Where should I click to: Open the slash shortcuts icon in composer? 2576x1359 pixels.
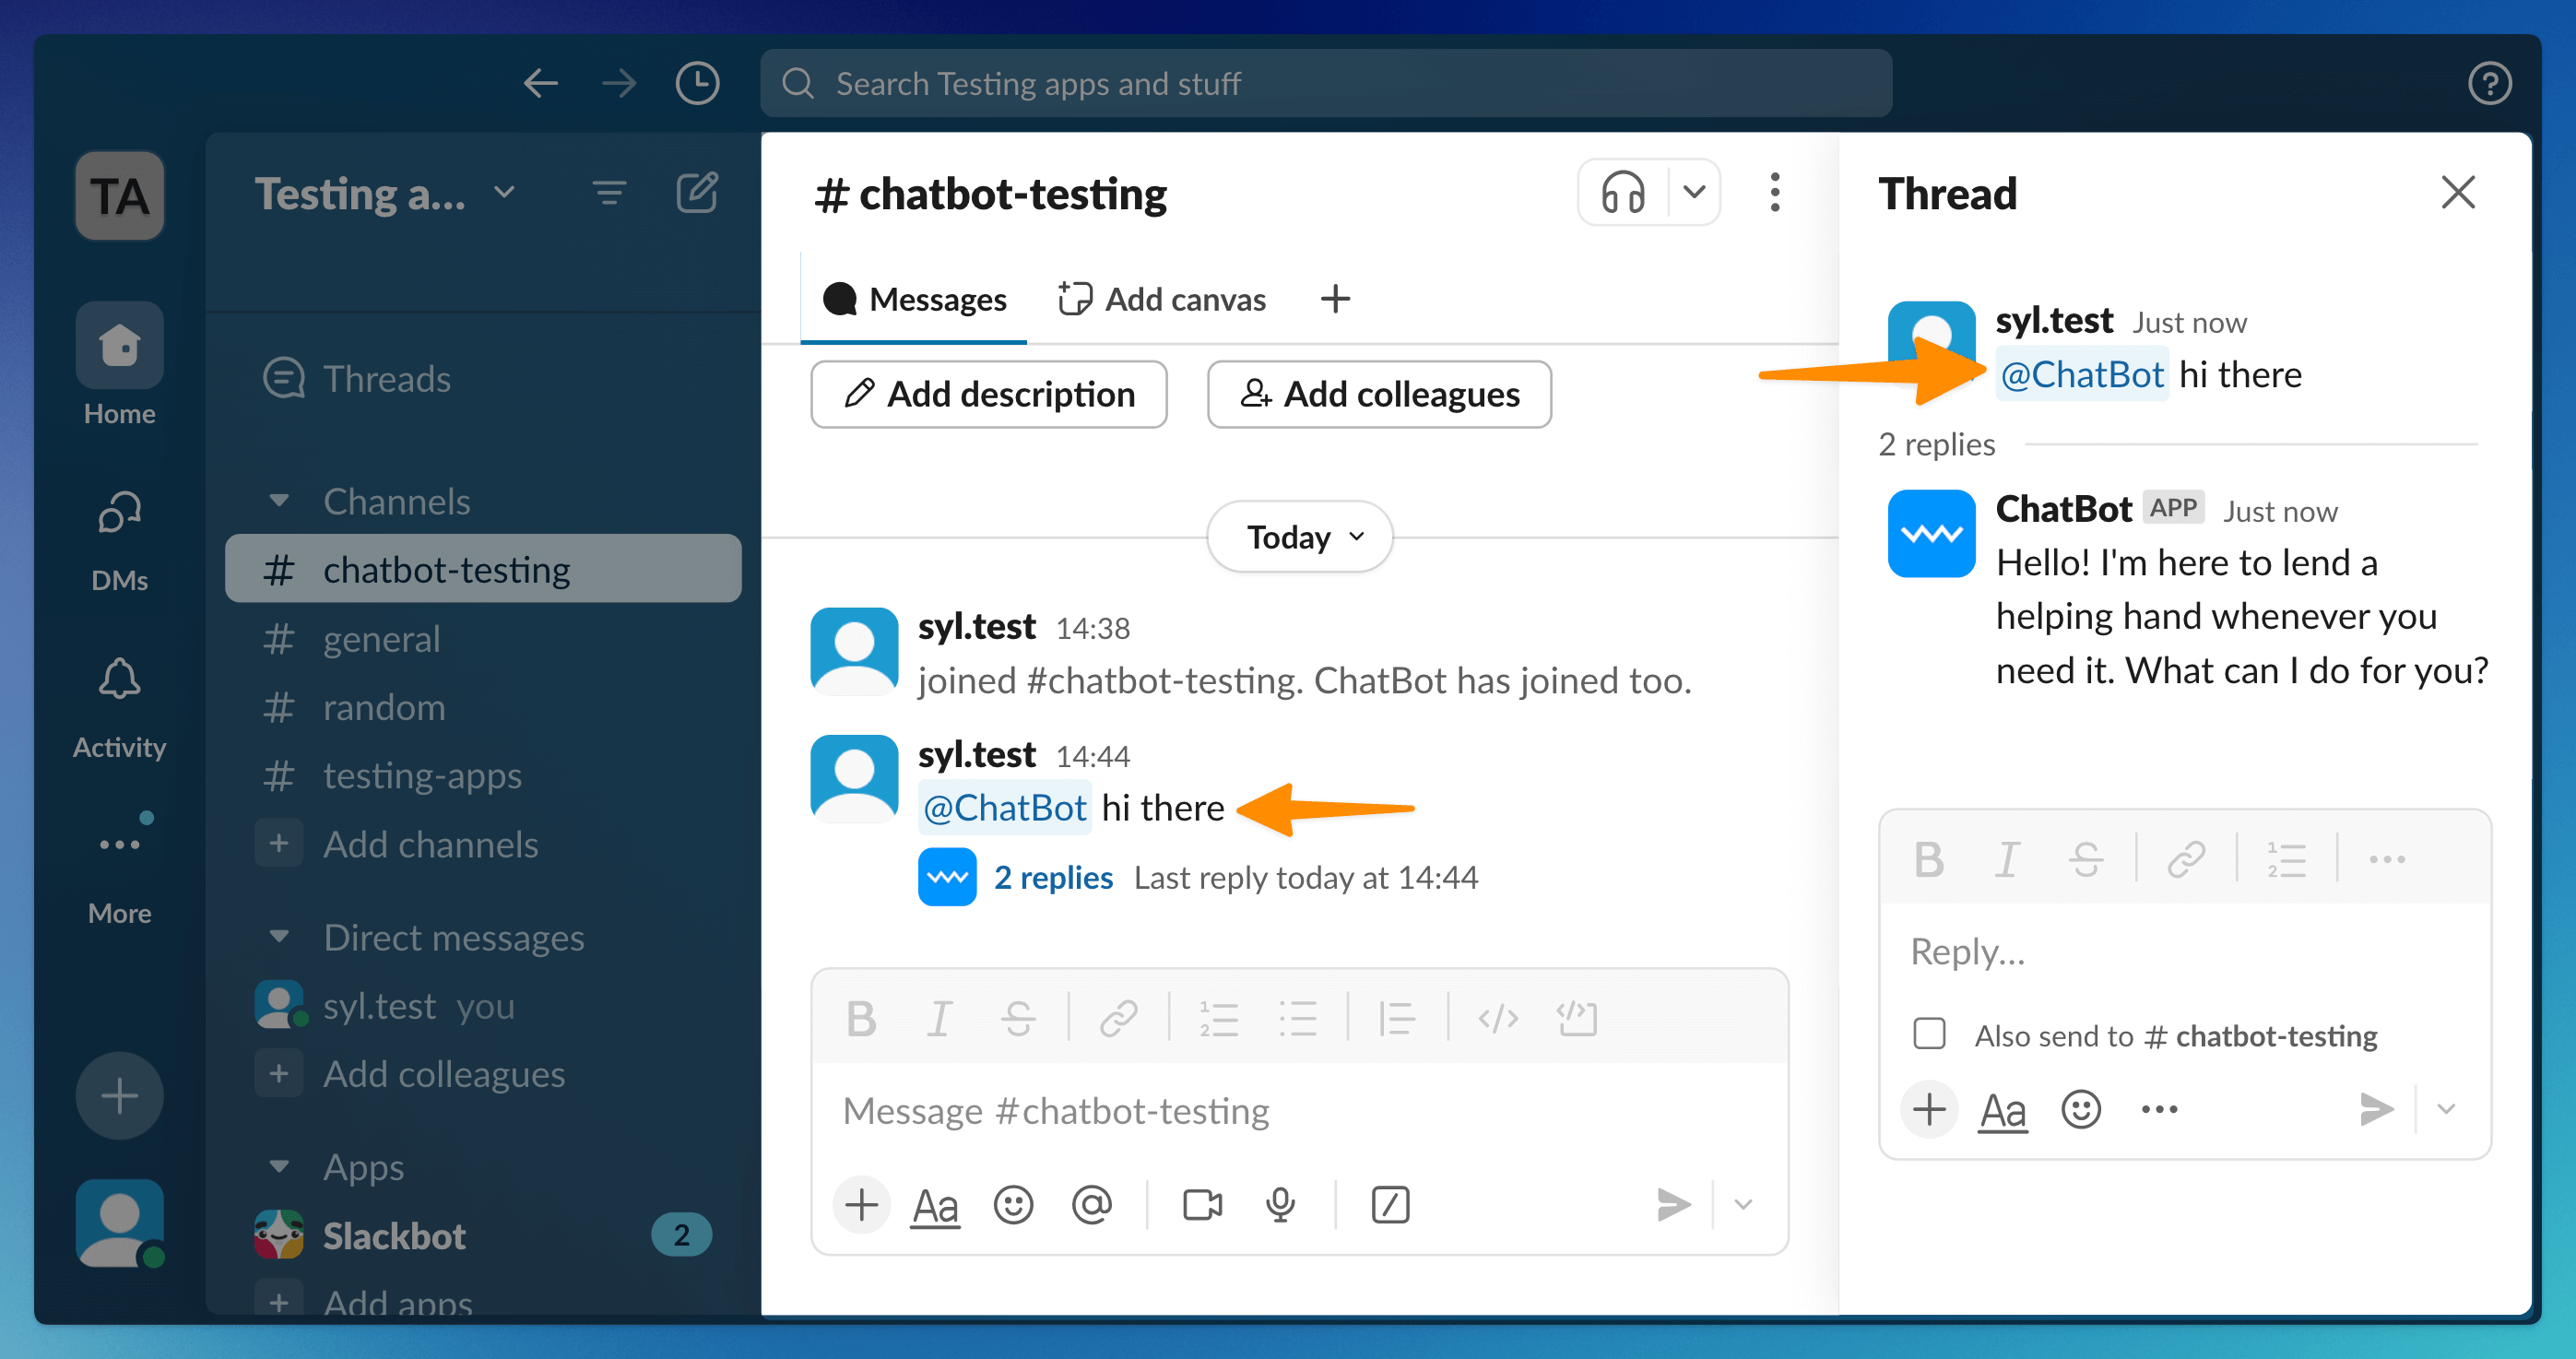point(1390,1204)
